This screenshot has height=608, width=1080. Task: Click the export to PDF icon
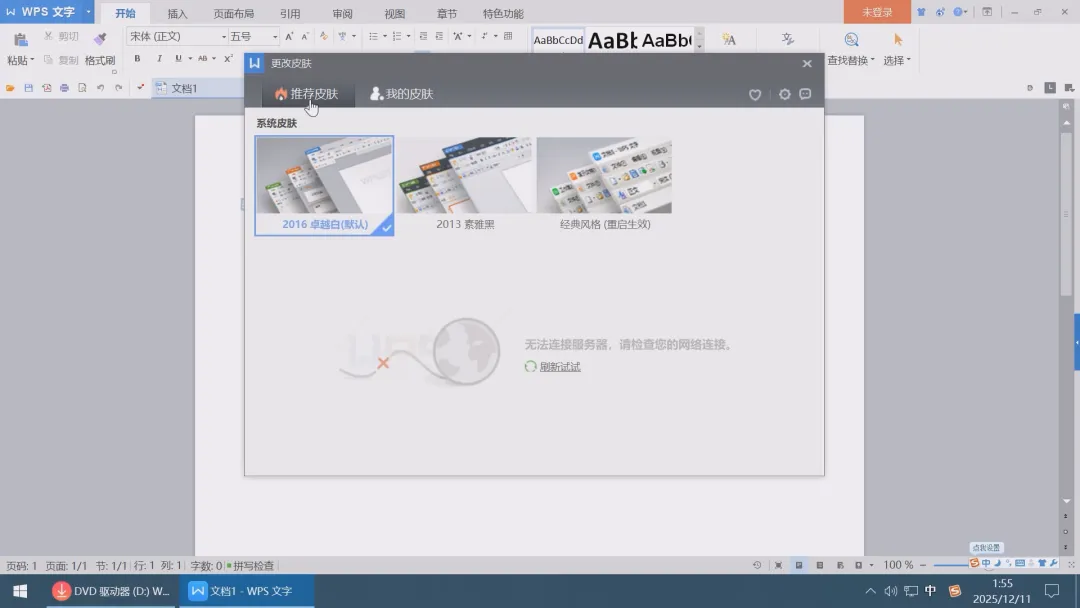(x=46, y=88)
